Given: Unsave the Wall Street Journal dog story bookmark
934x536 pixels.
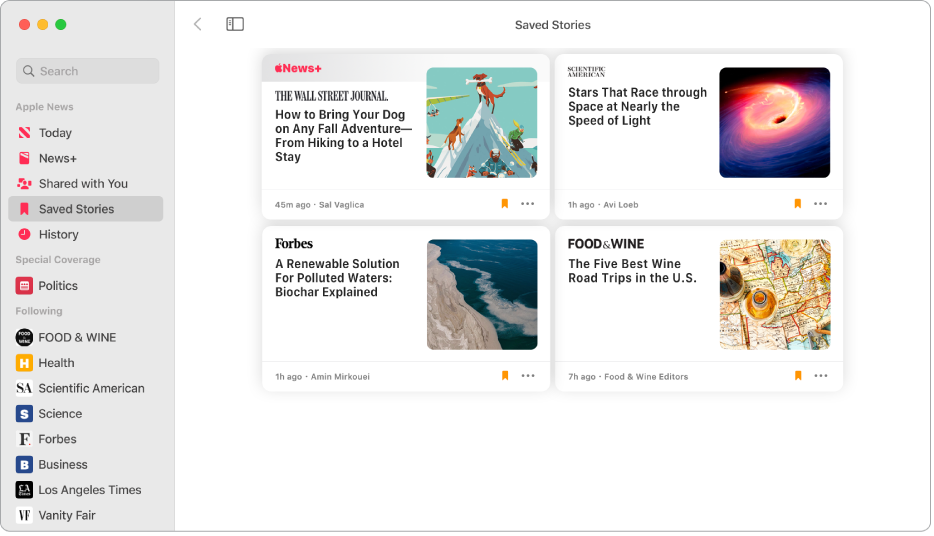Looking at the screenshot, I should tap(505, 204).
